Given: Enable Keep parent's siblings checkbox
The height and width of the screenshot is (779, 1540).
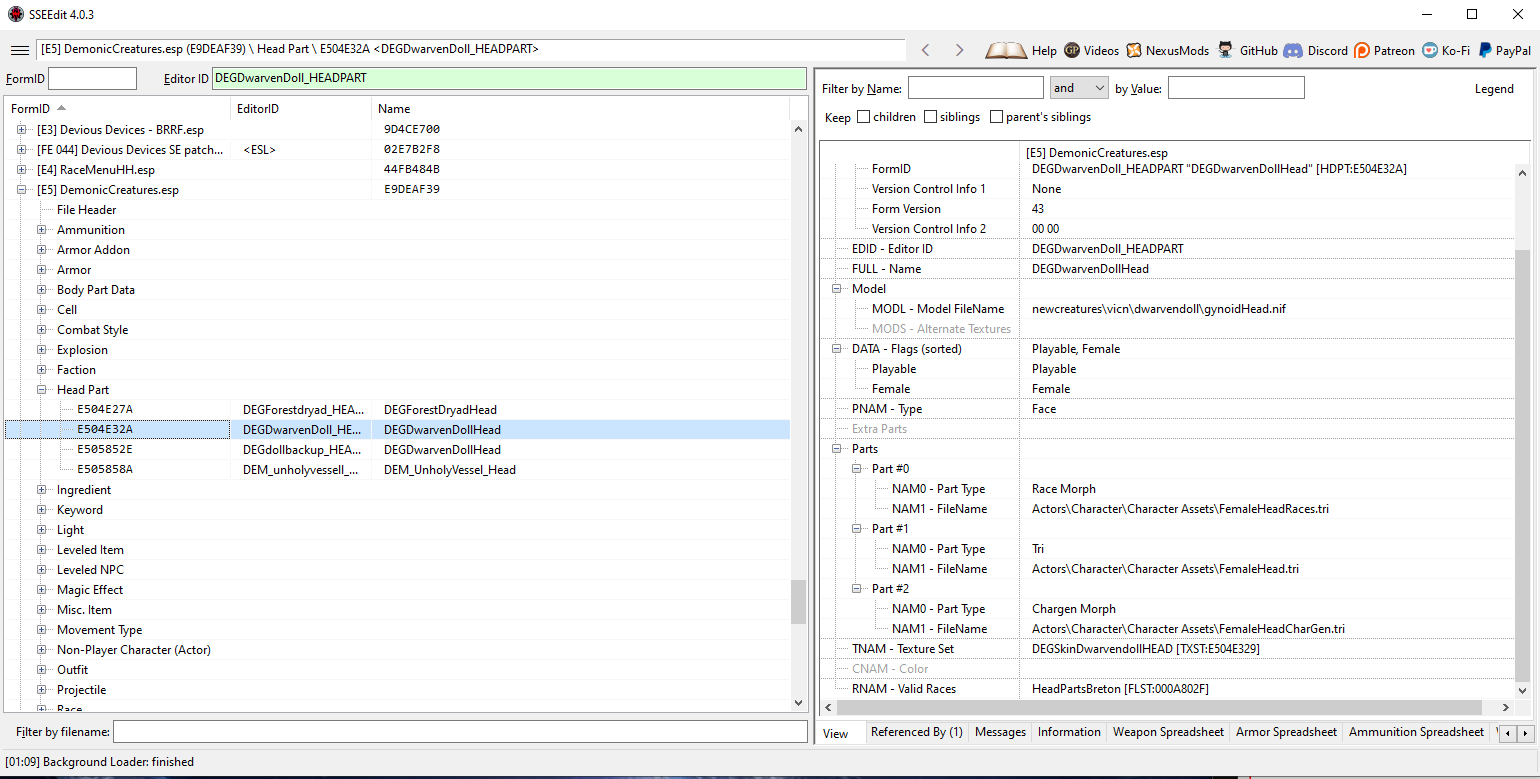Looking at the screenshot, I should (x=996, y=117).
